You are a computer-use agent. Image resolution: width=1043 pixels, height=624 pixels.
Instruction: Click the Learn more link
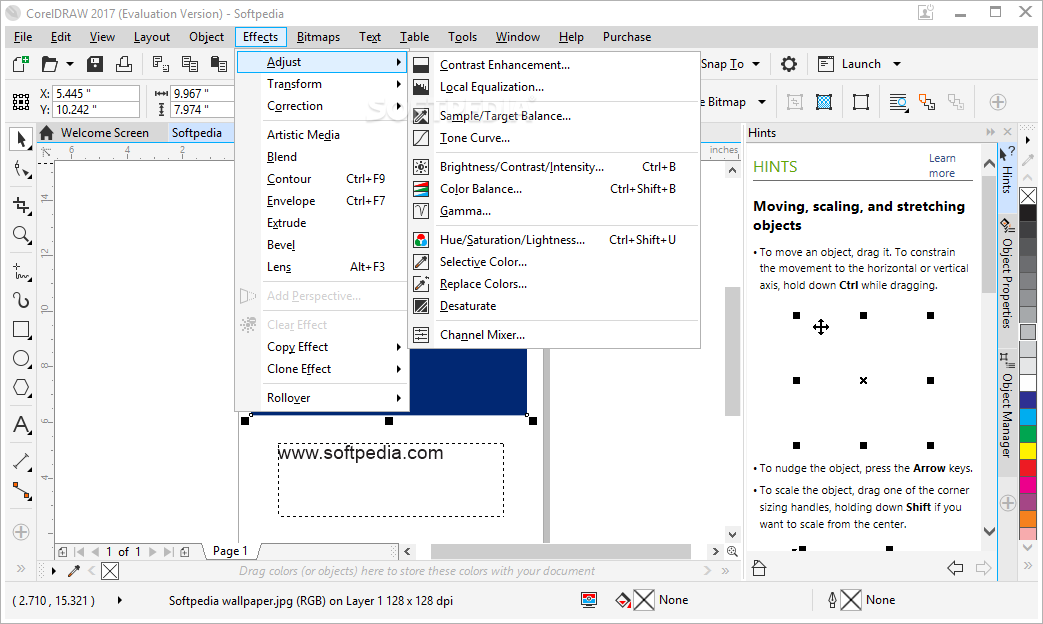tap(942, 166)
